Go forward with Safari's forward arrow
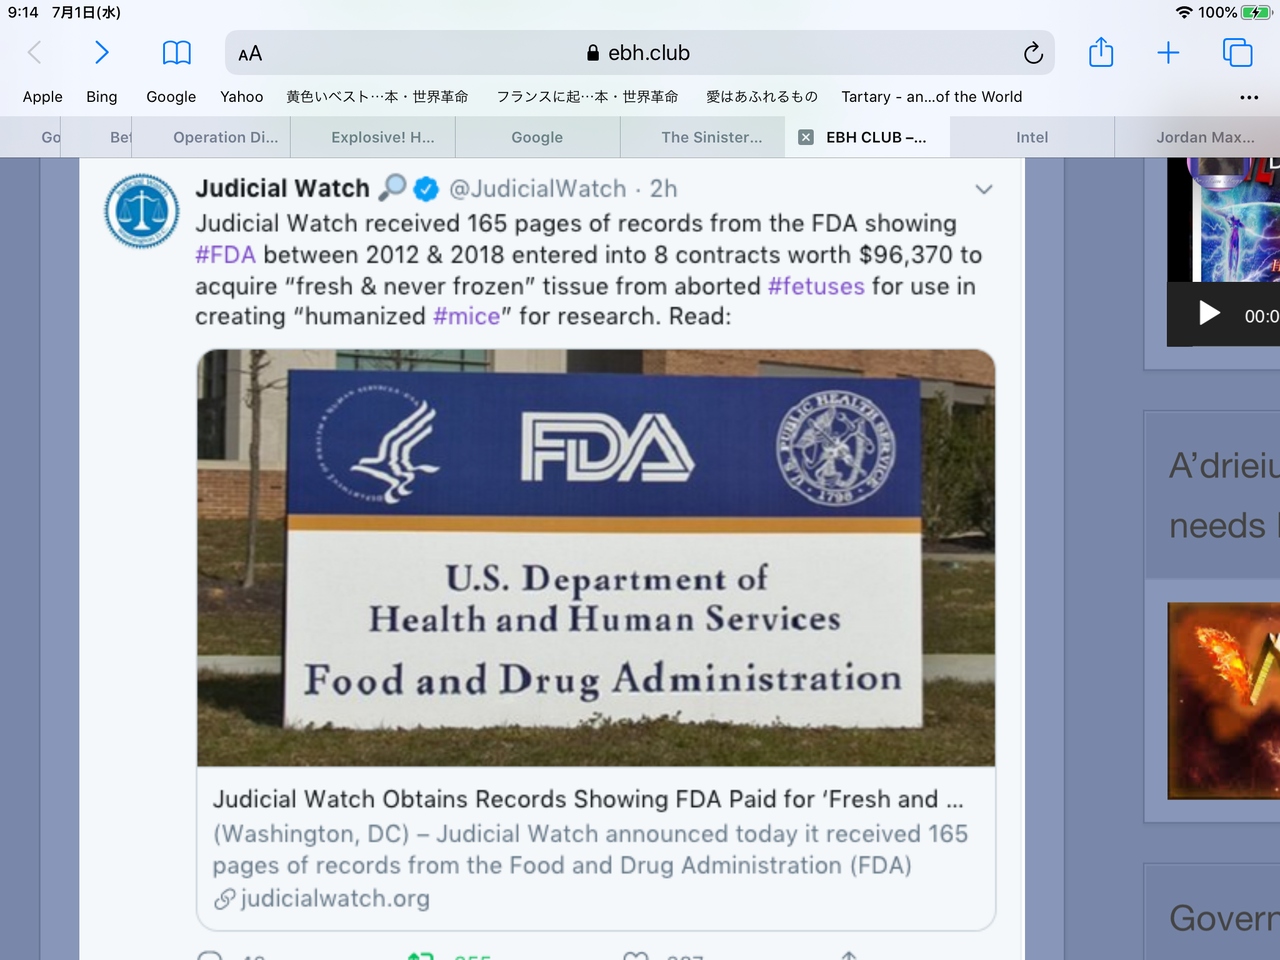 [101, 52]
